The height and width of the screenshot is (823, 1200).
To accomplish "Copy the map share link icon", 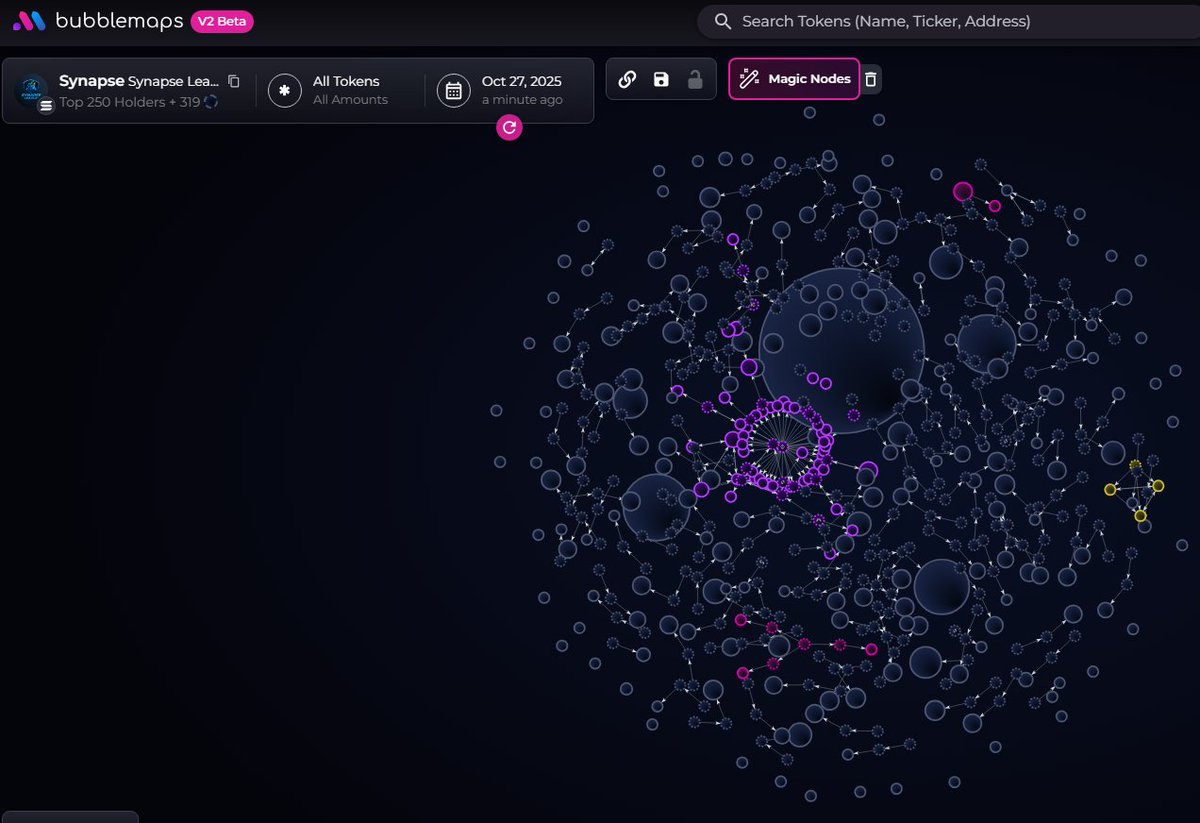I will click(x=627, y=79).
